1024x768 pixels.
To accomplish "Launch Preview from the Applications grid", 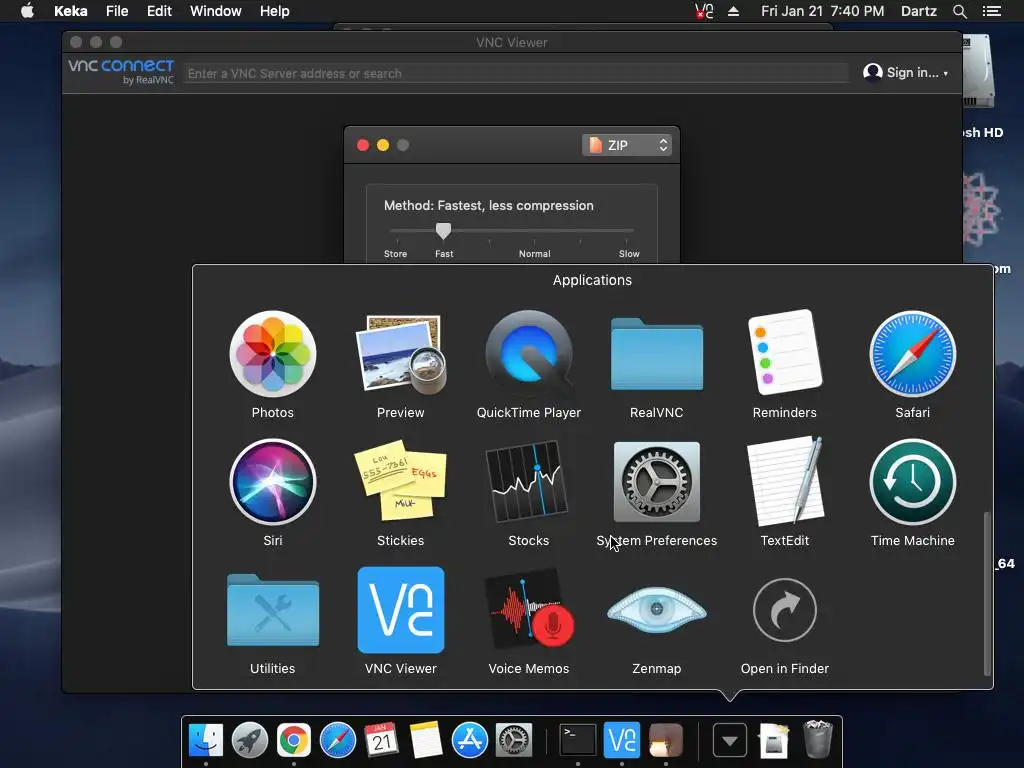I will click(x=401, y=354).
